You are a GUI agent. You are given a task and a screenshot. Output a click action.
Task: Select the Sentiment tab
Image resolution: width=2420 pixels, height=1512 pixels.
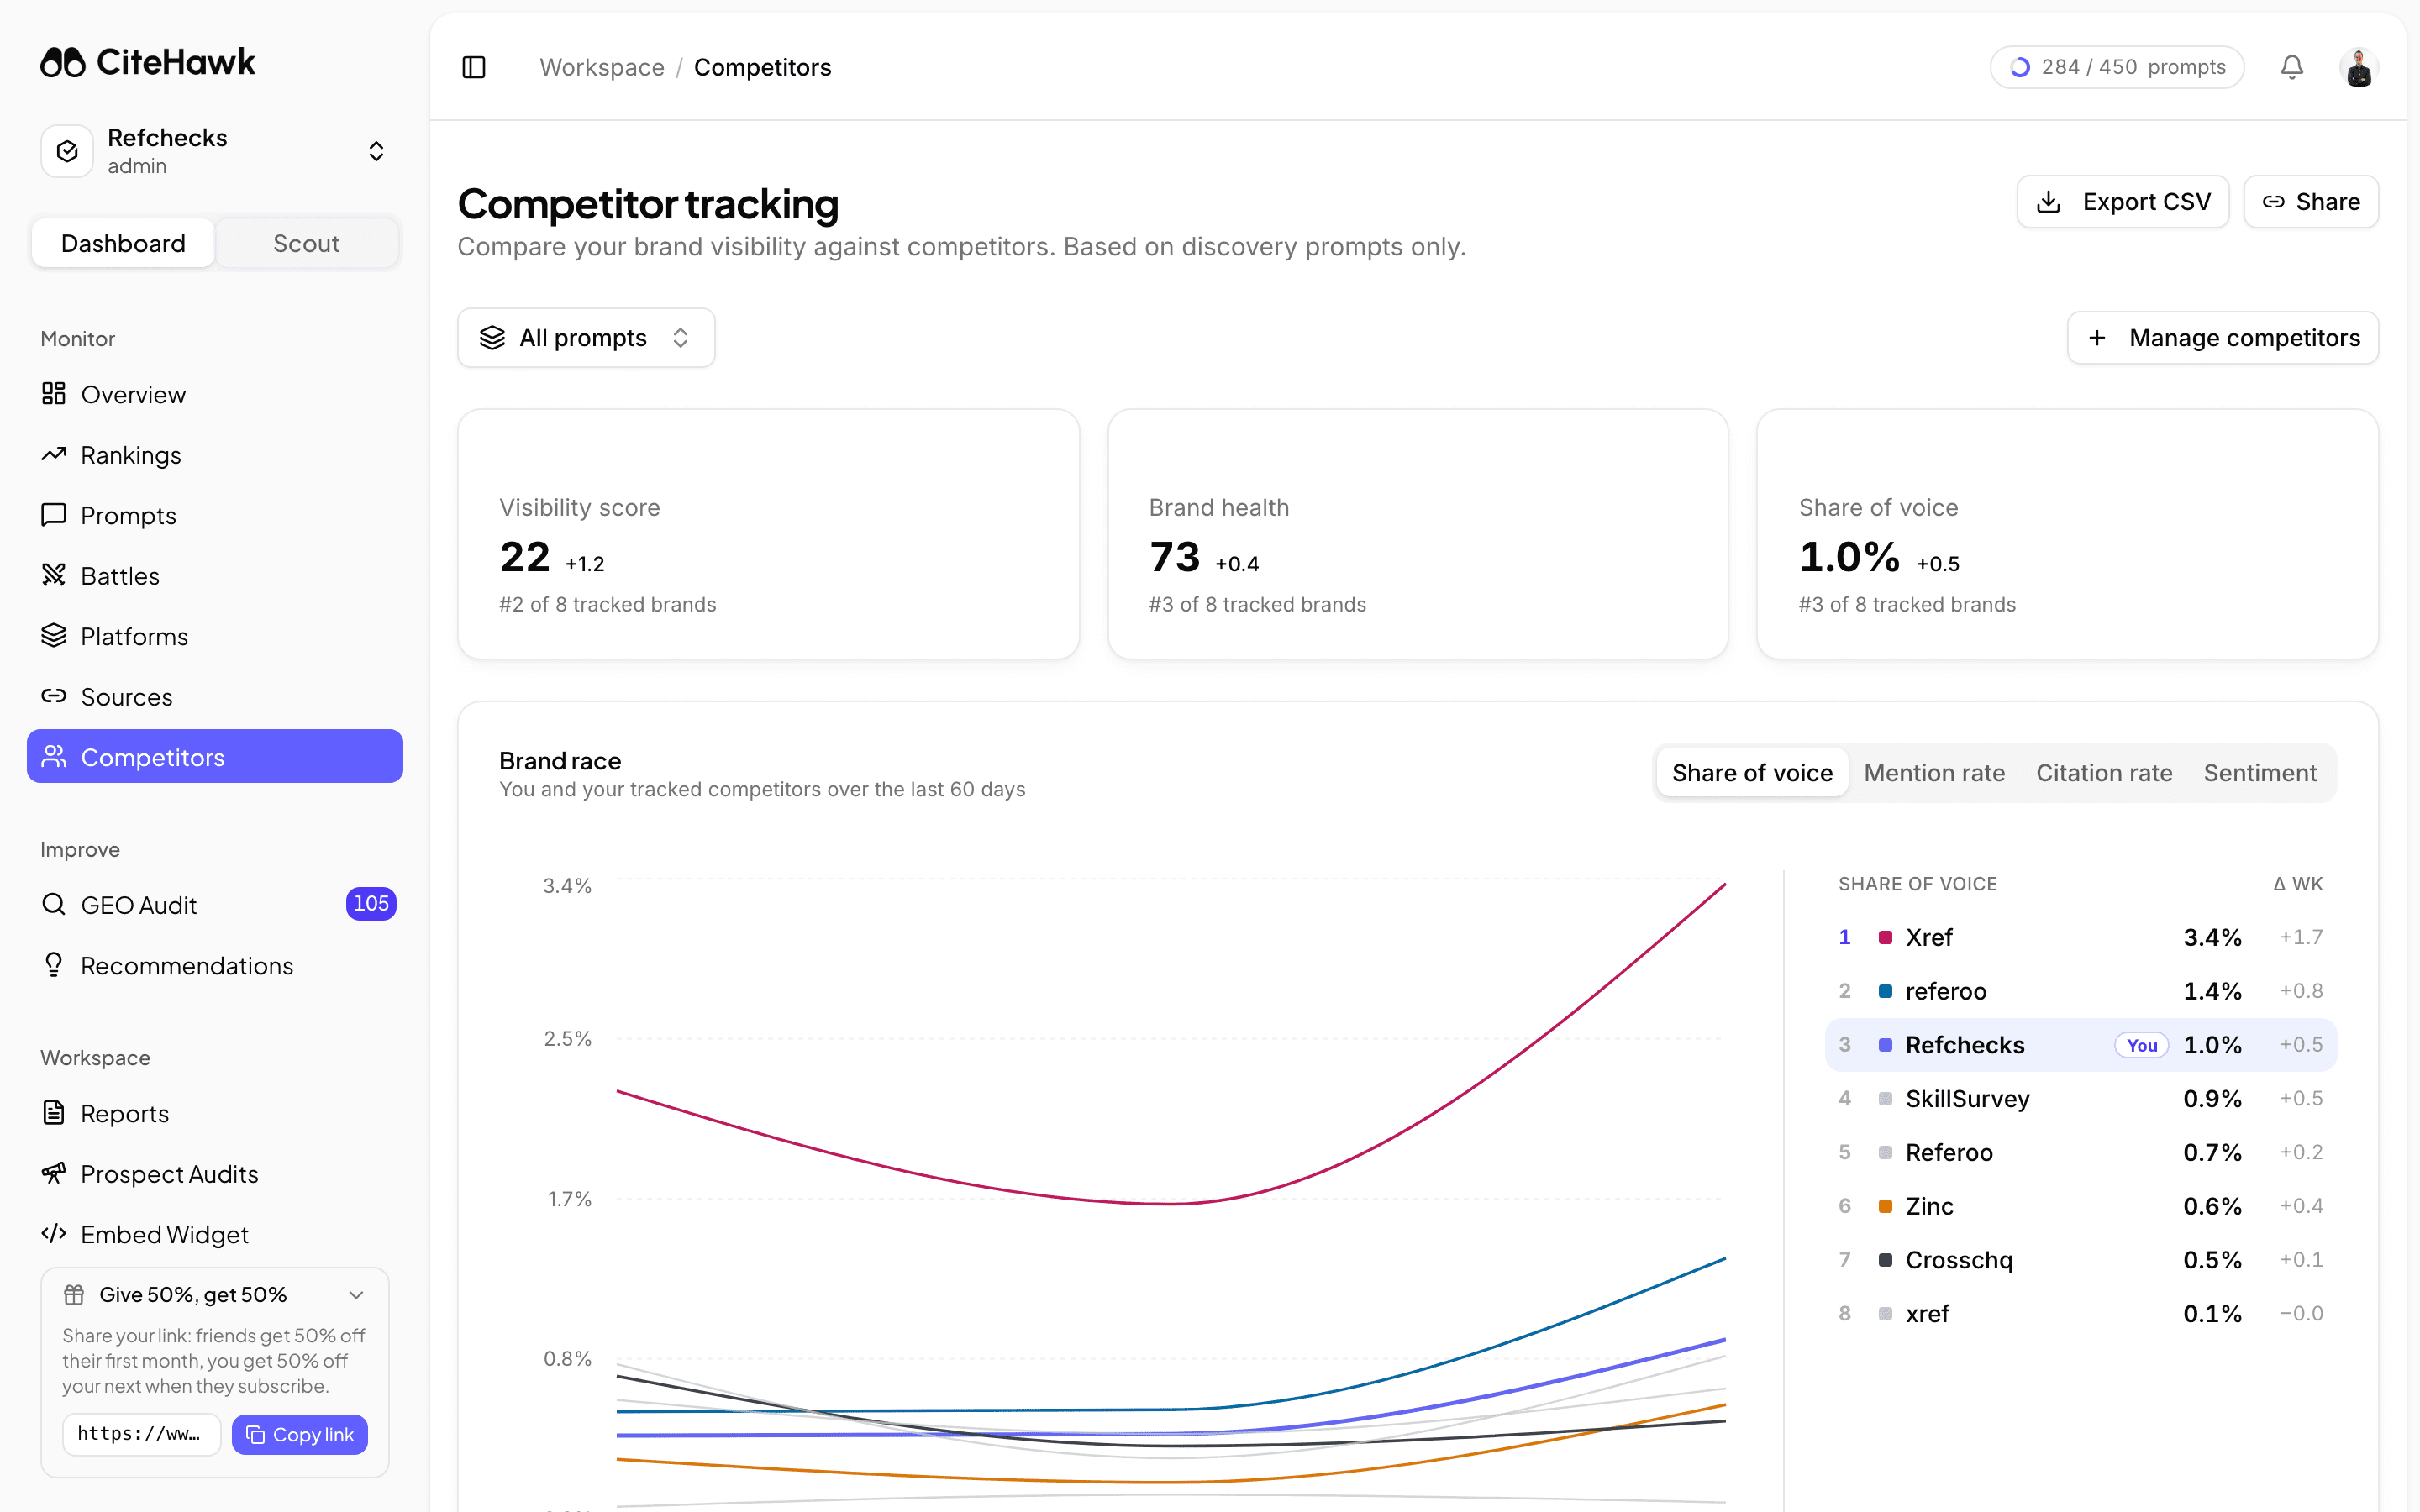click(2260, 773)
